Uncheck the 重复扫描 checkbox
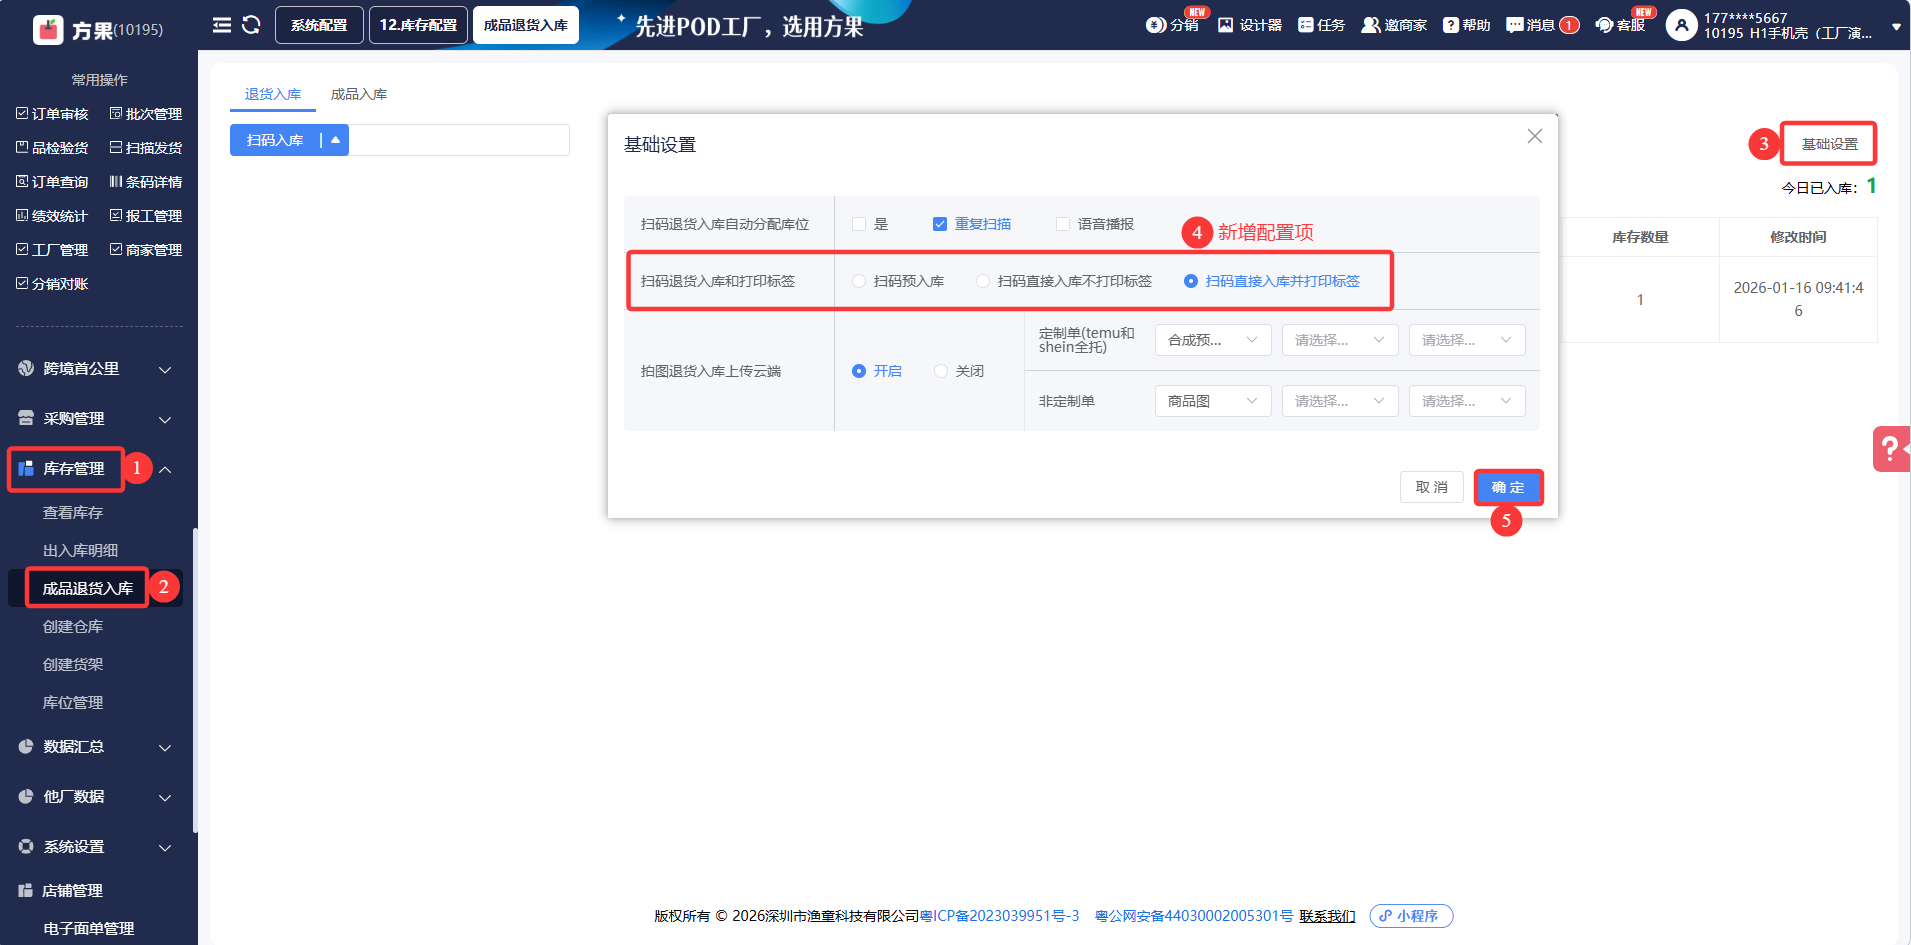Screen dimensions: 1911x945 point(940,224)
